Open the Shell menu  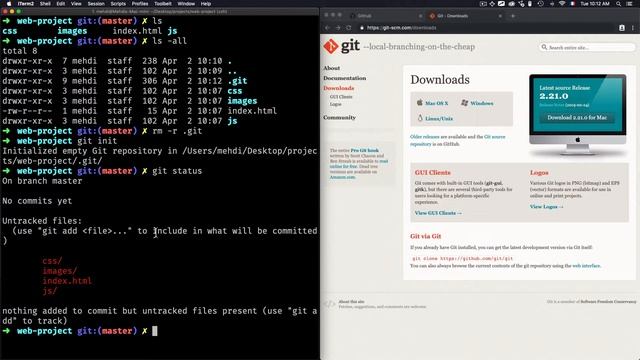[45, 4]
